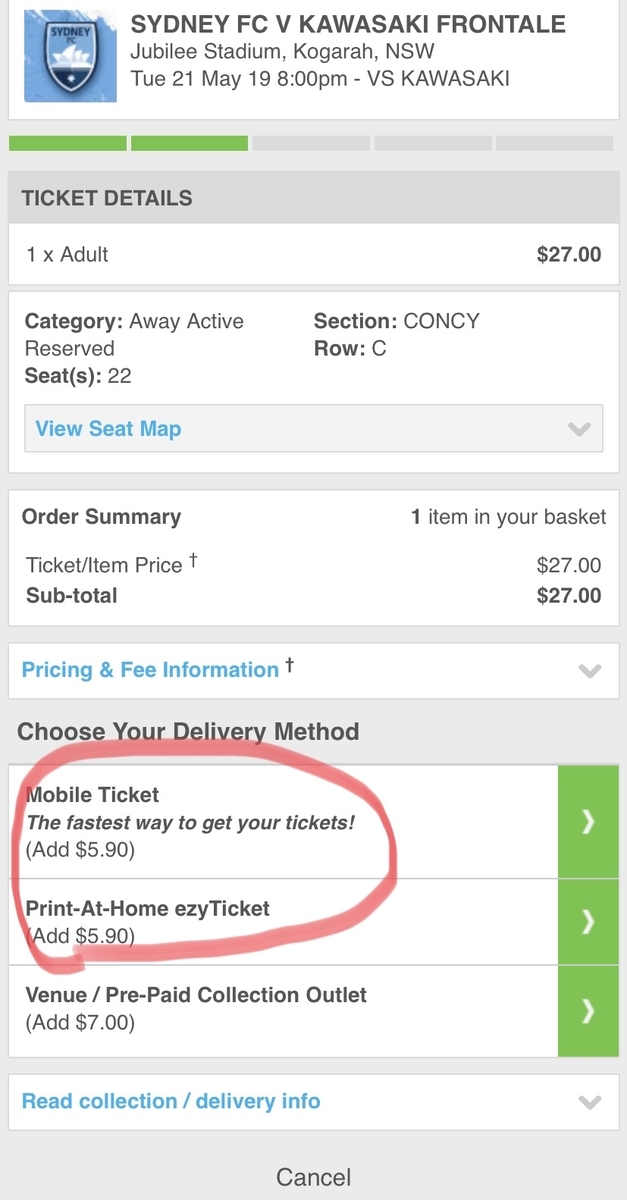Select Mobile Ticket green arrow button
The width and height of the screenshot is (627, 1200).
(x=588, y=822)
